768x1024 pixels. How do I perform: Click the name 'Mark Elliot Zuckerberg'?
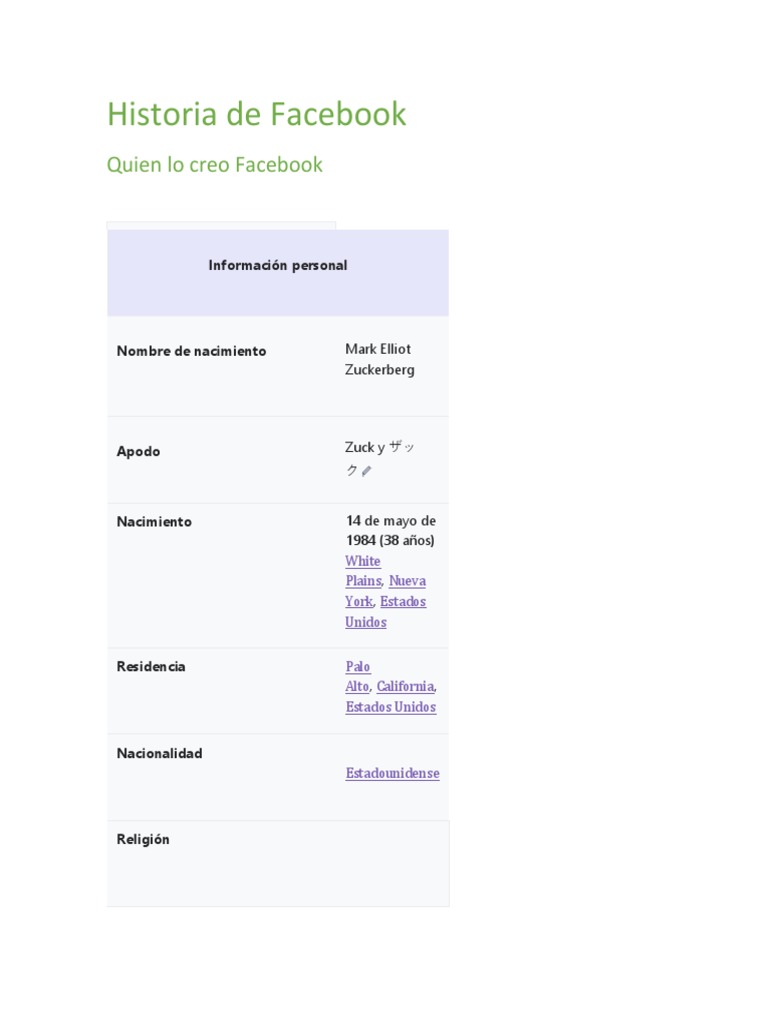[379, 359]
